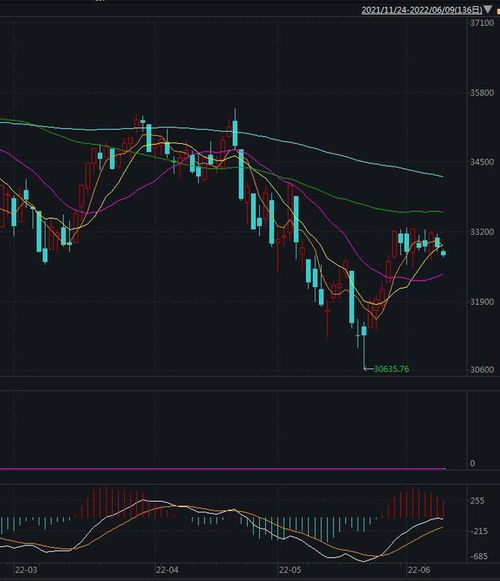This screenshot has height=581, width=500.
Task: Click the last candlestick at the chart's right end
Action: click(x=443, y=253)
